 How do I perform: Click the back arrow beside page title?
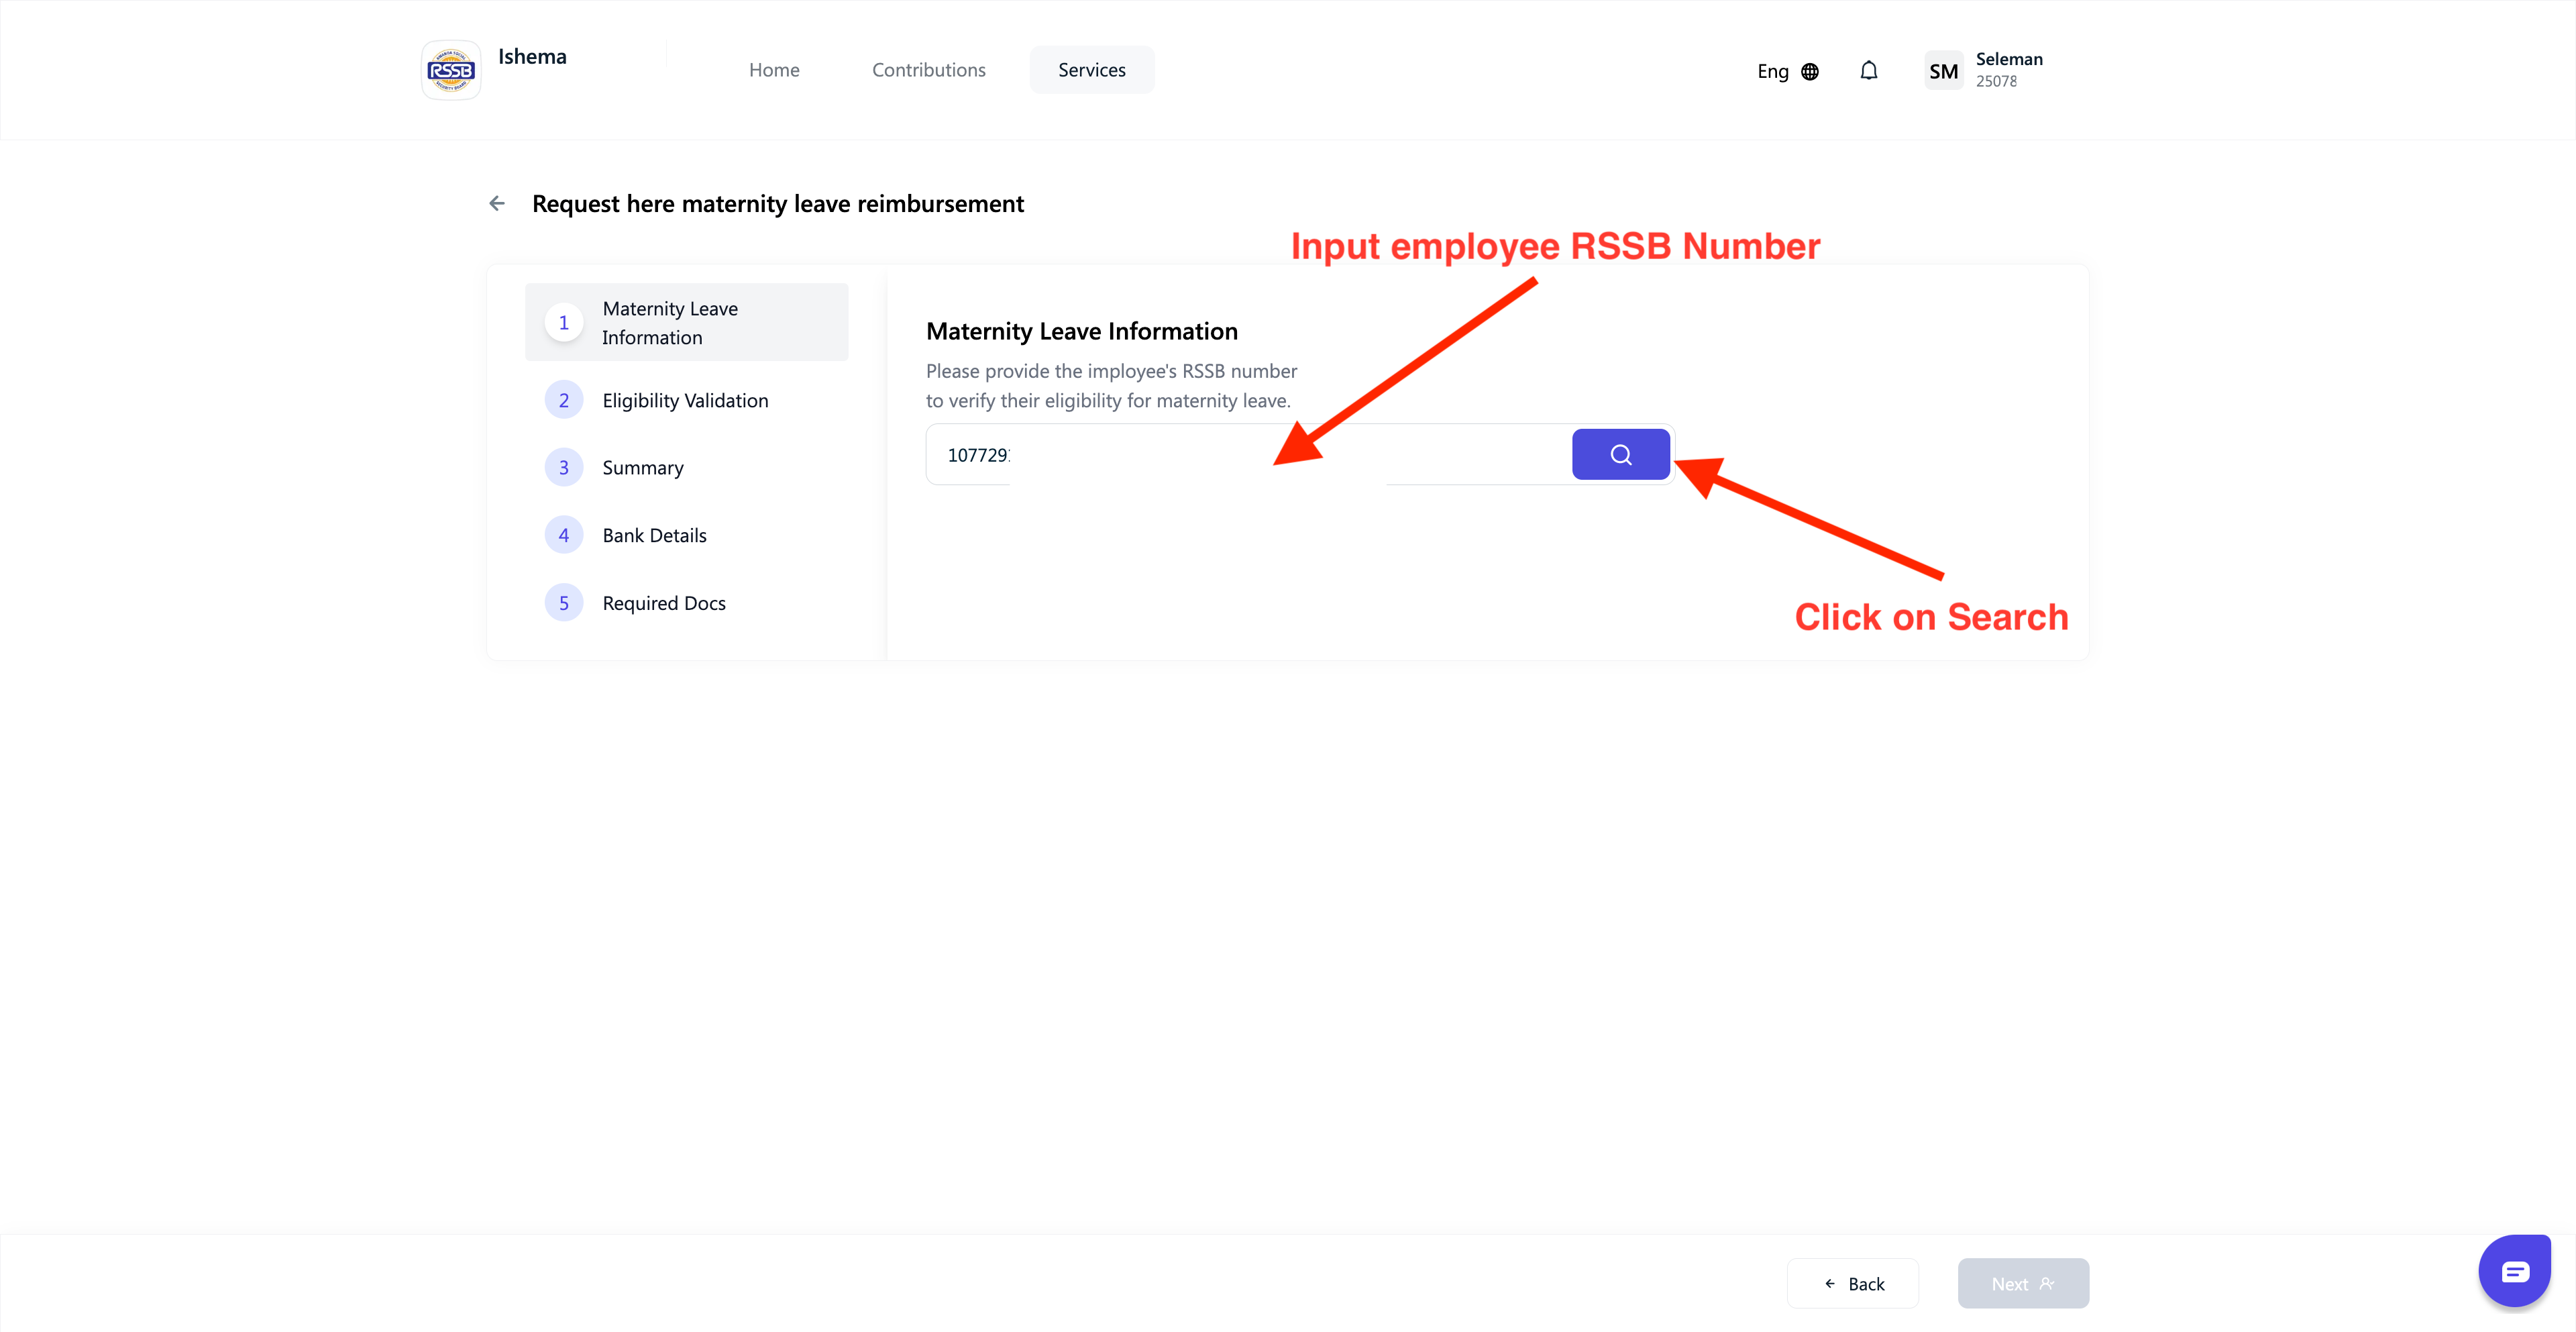point(497,204)
